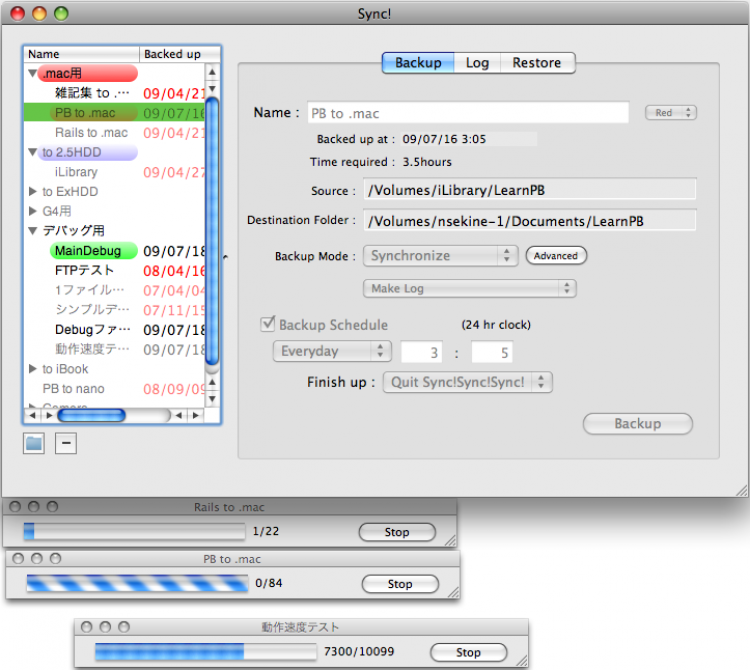Select the Rails to .mac list row
This screenshot has width=750, height=670.
click(114, 132)
